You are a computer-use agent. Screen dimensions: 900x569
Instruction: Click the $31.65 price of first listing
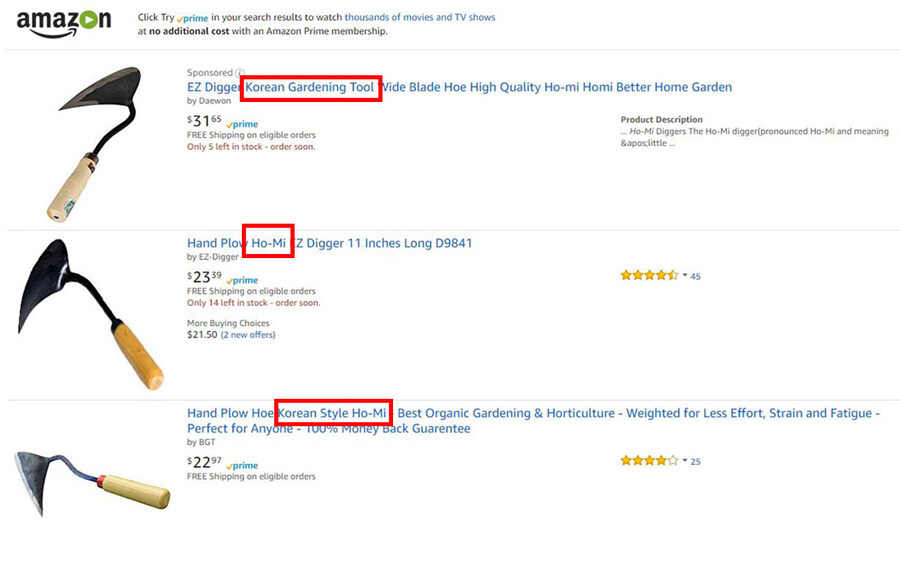[x=204, y=121]
